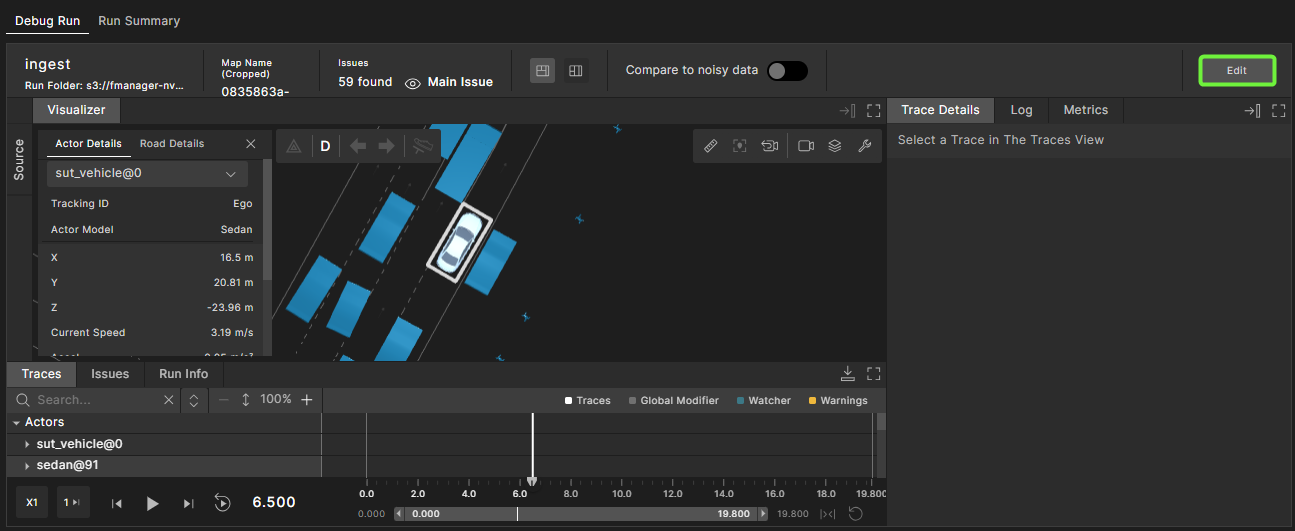Switch to the Run Summary tab

point(139,21)
